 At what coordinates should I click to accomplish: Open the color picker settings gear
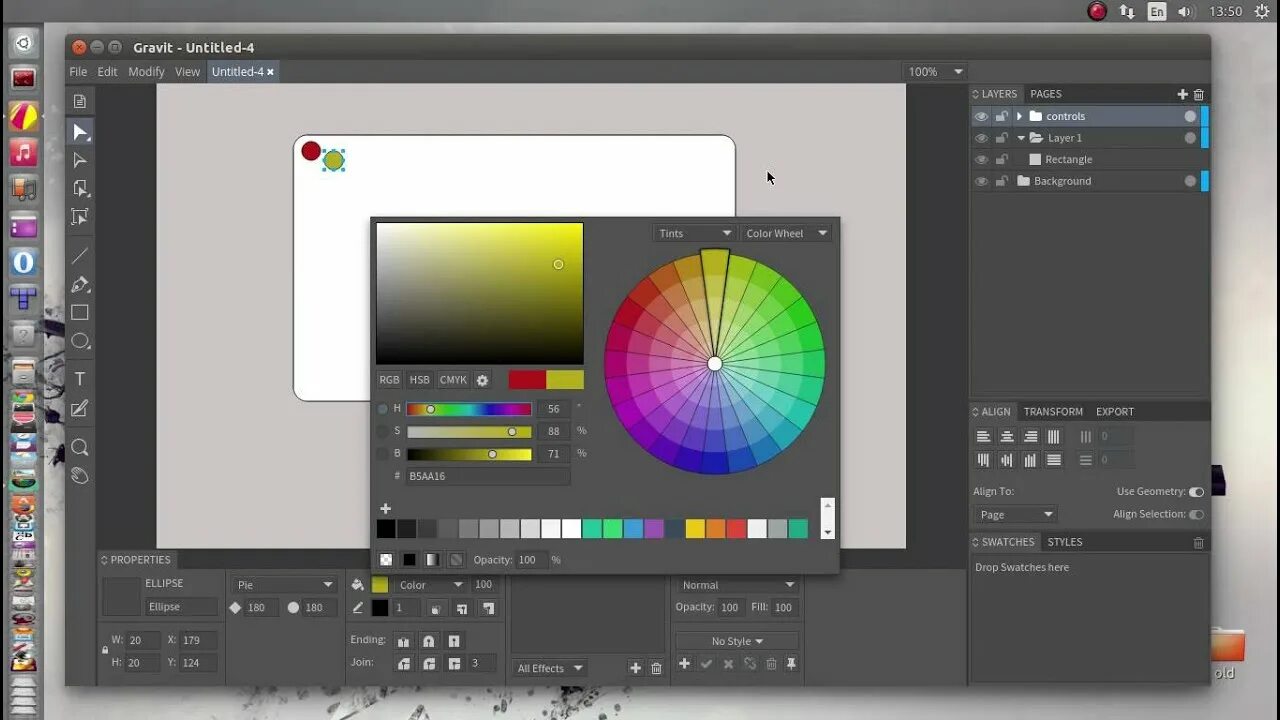[x=482, y=380]
